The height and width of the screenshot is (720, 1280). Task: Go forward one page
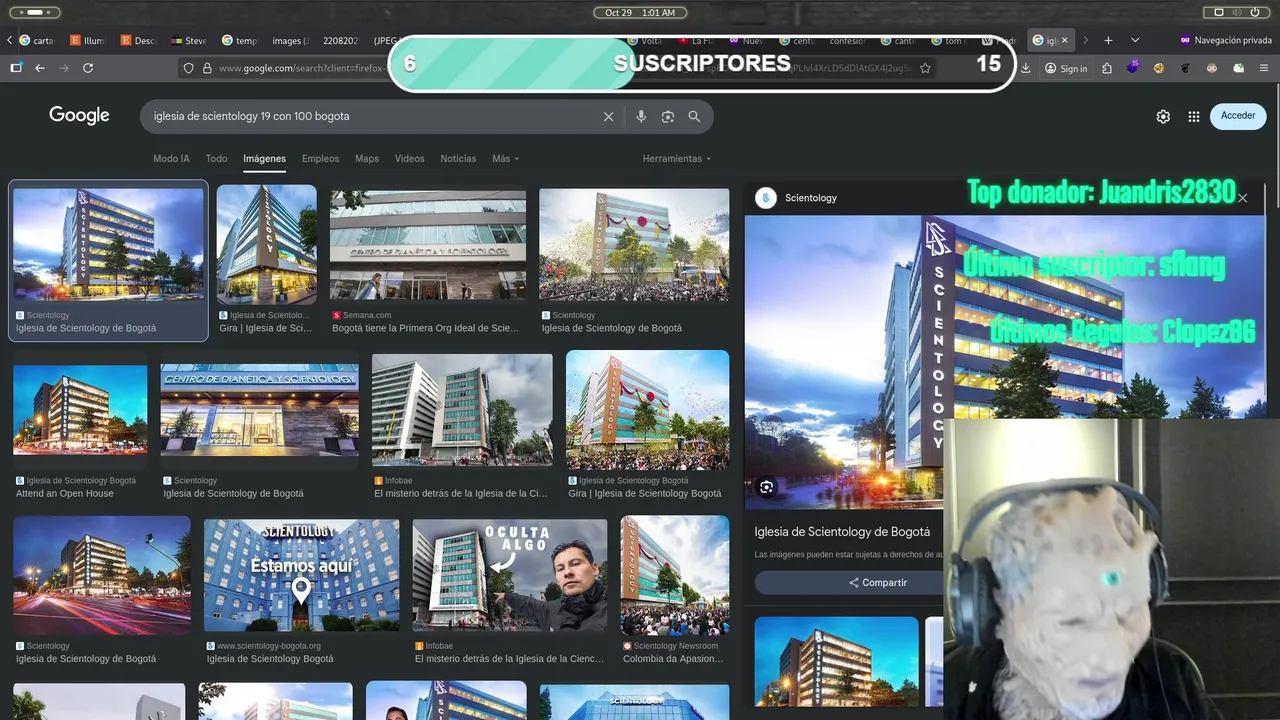(64, 68)
